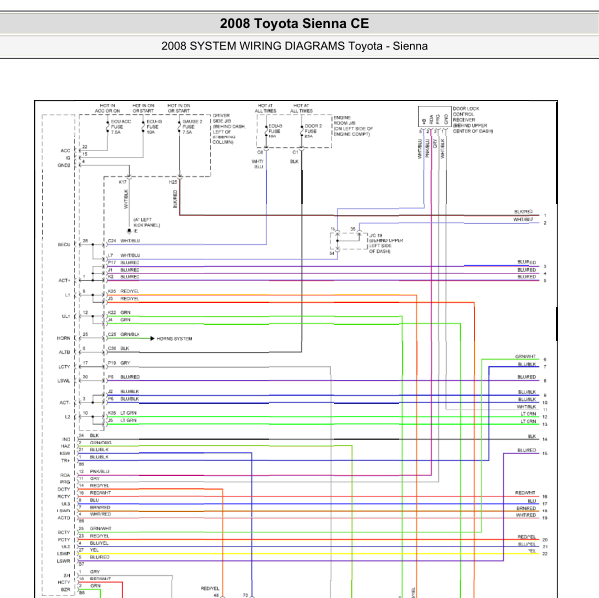This screenshot has width=599, height=598.
Task: Click the BRN/RED label at right connector 18
Action: tap(526, 509)
